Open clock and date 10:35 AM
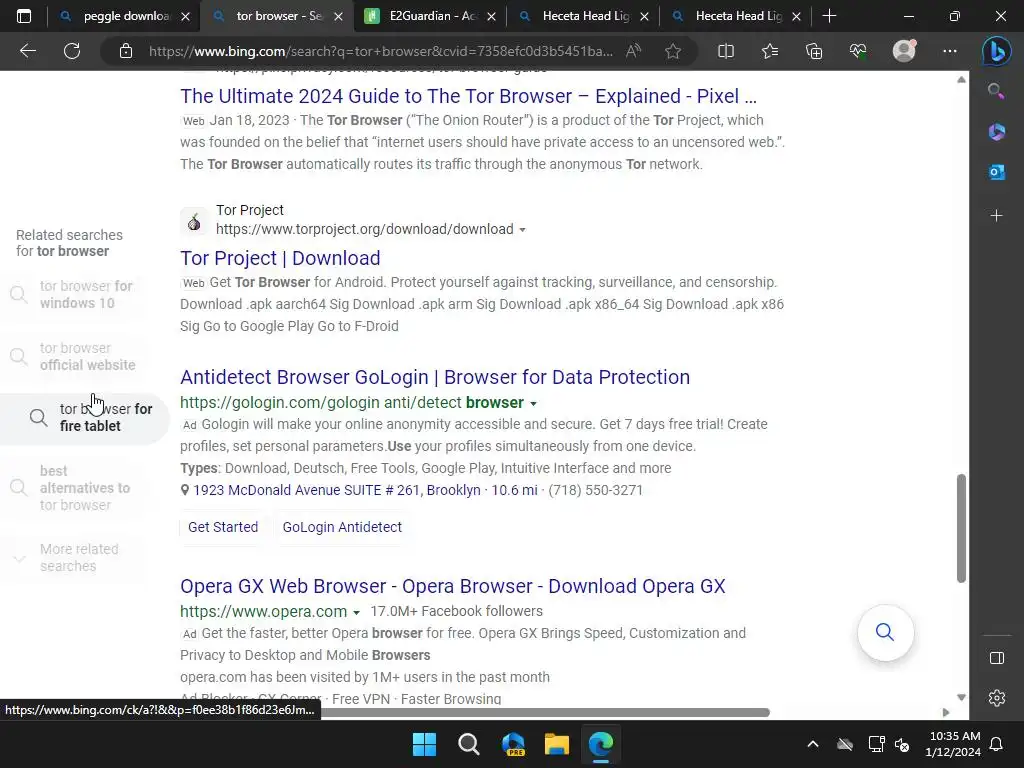The height and width of the screenshot is (768, 1024). (x=953, y=744)
